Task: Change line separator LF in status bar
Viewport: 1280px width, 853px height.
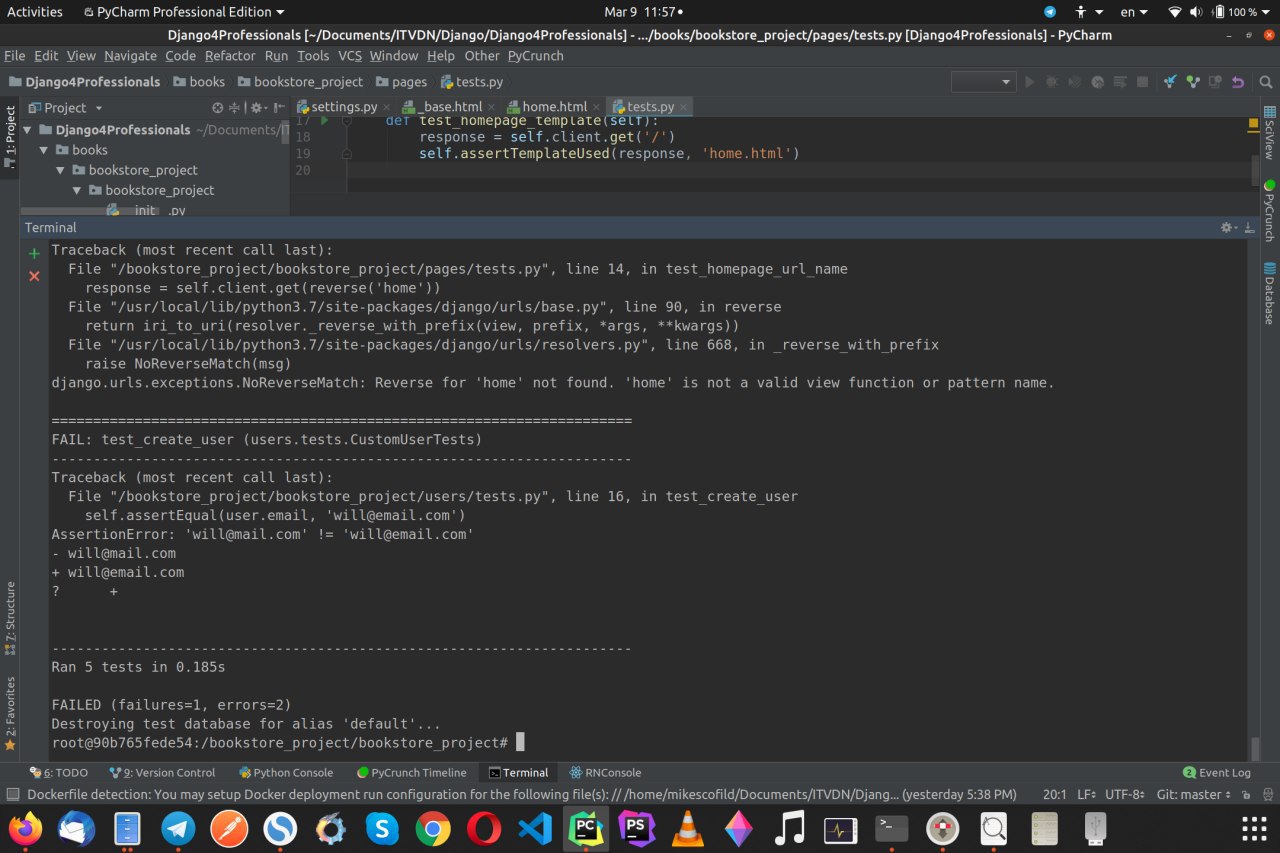Action: point(1087,794)
